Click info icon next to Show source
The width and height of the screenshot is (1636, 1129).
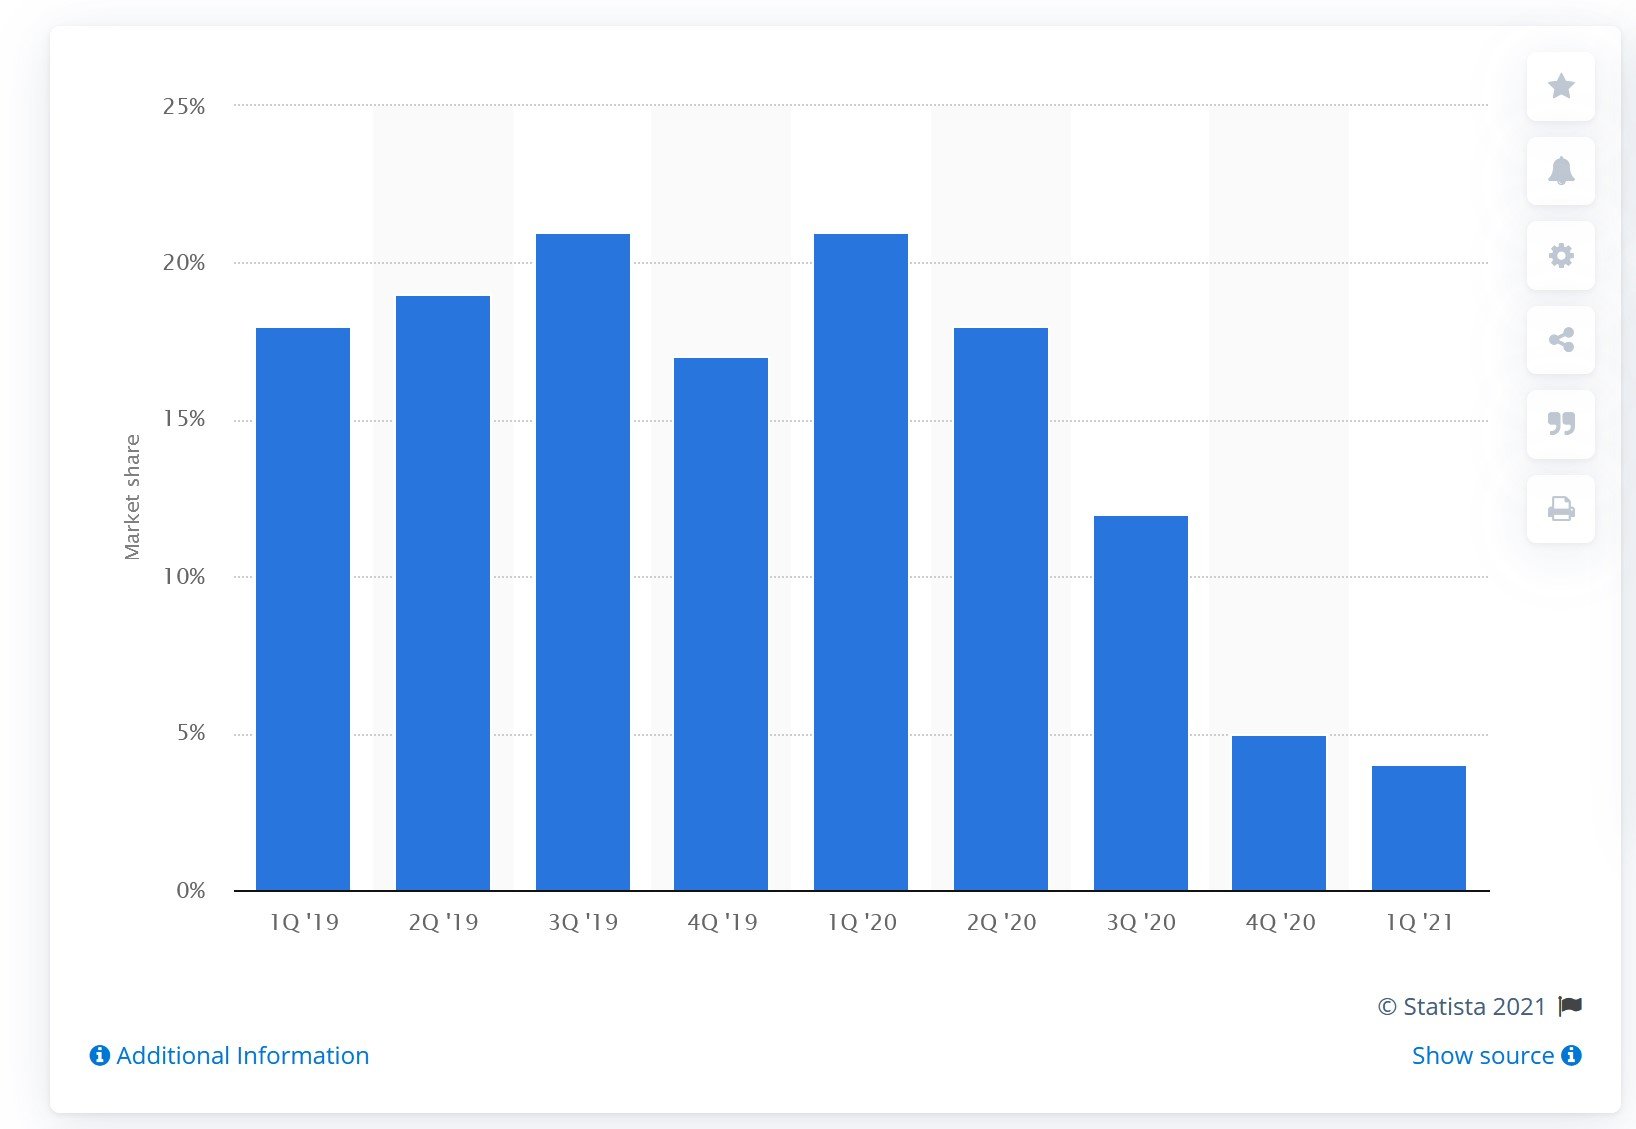[1571, 1056]
